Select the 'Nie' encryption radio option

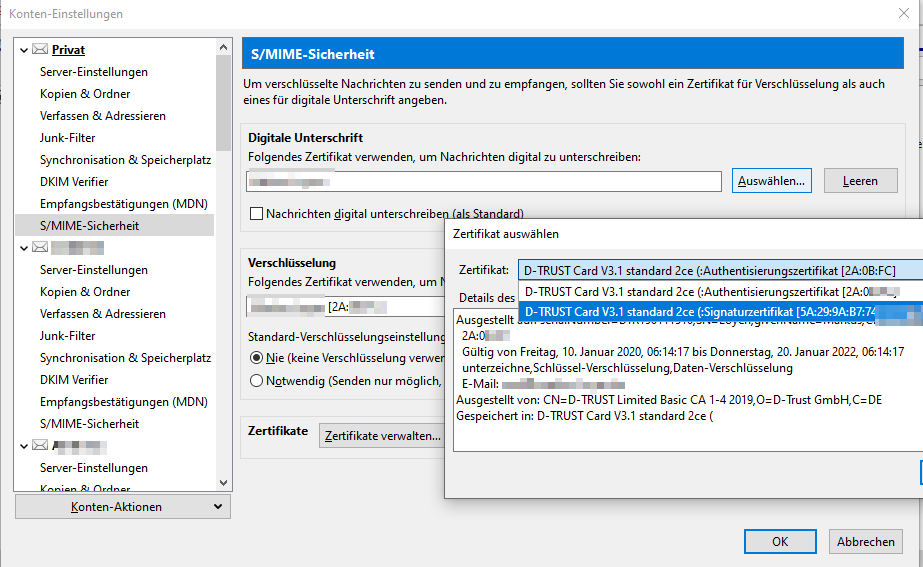click(257, 358)
